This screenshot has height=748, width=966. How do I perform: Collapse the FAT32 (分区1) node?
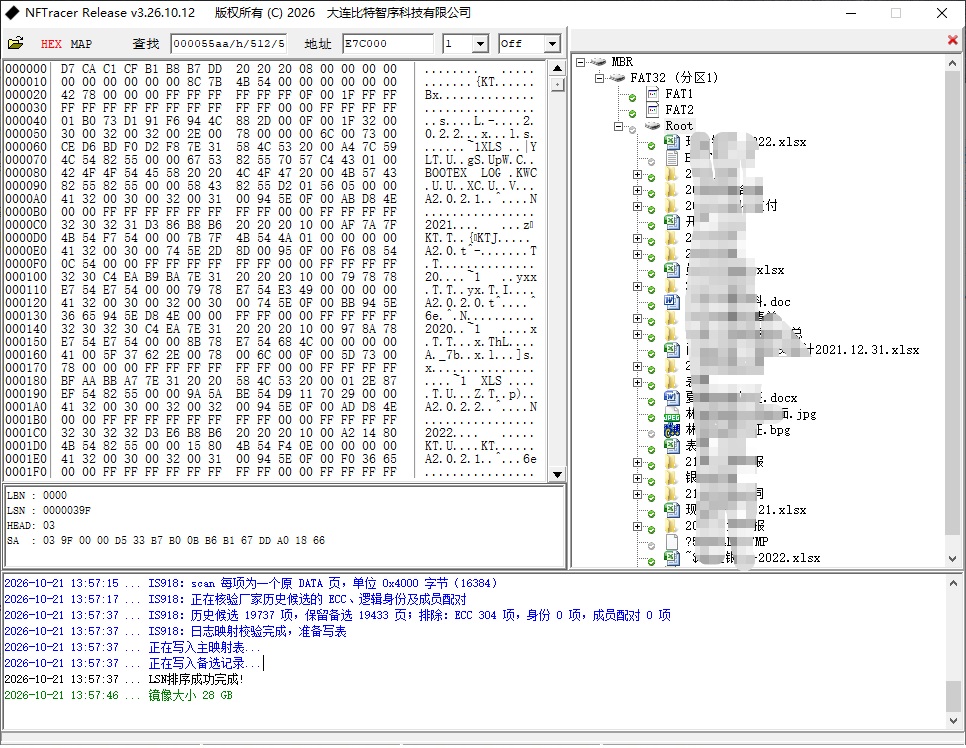(x=599, y=78)
